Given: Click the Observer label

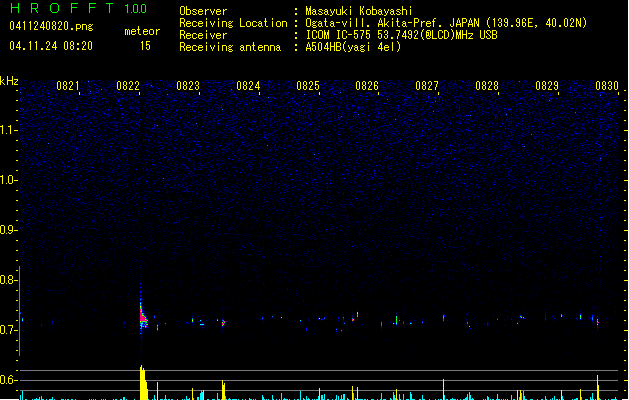Looking at the screenshot, I should (x=203, y=11).
